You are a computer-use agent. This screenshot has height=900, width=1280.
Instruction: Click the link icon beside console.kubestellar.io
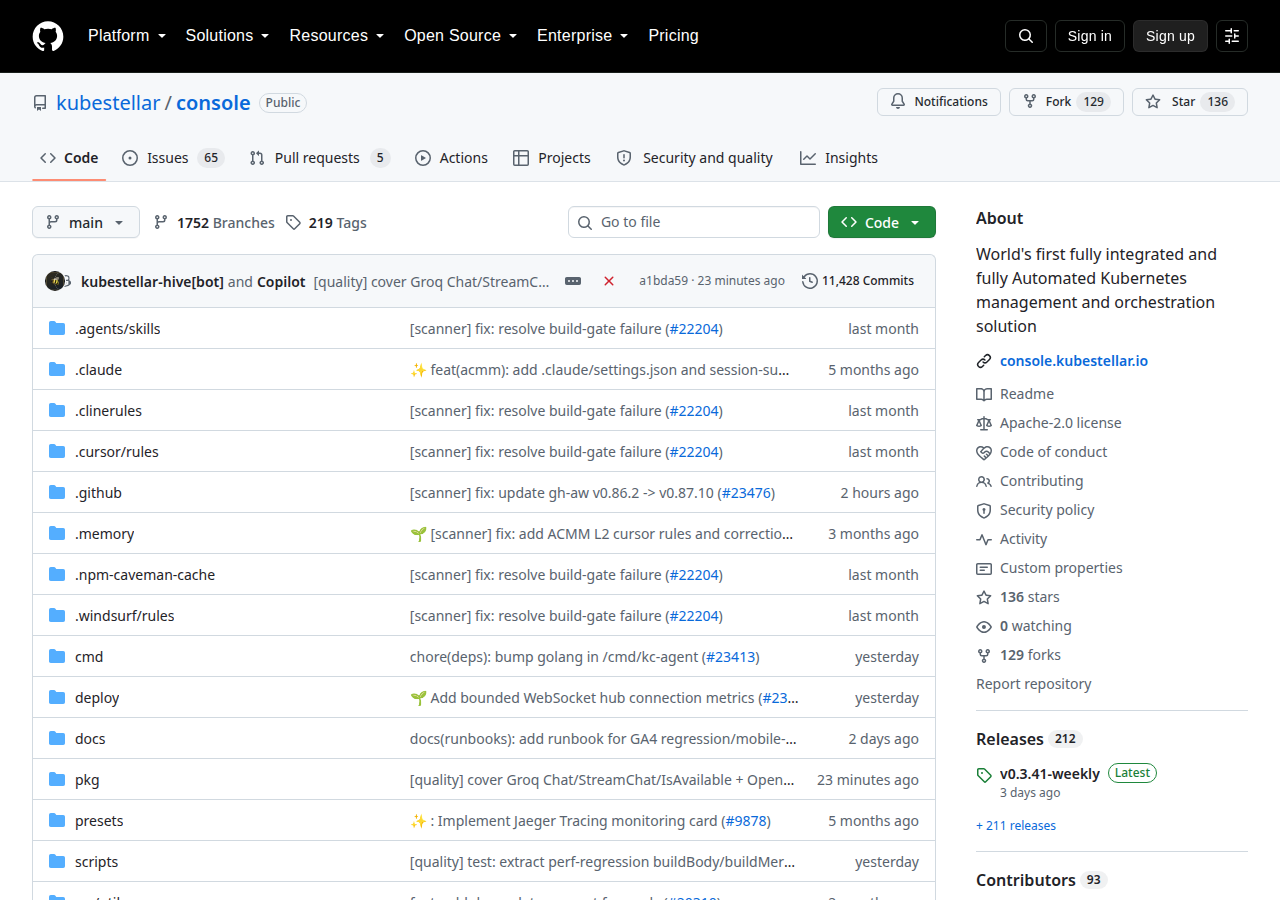pos(984,361)
